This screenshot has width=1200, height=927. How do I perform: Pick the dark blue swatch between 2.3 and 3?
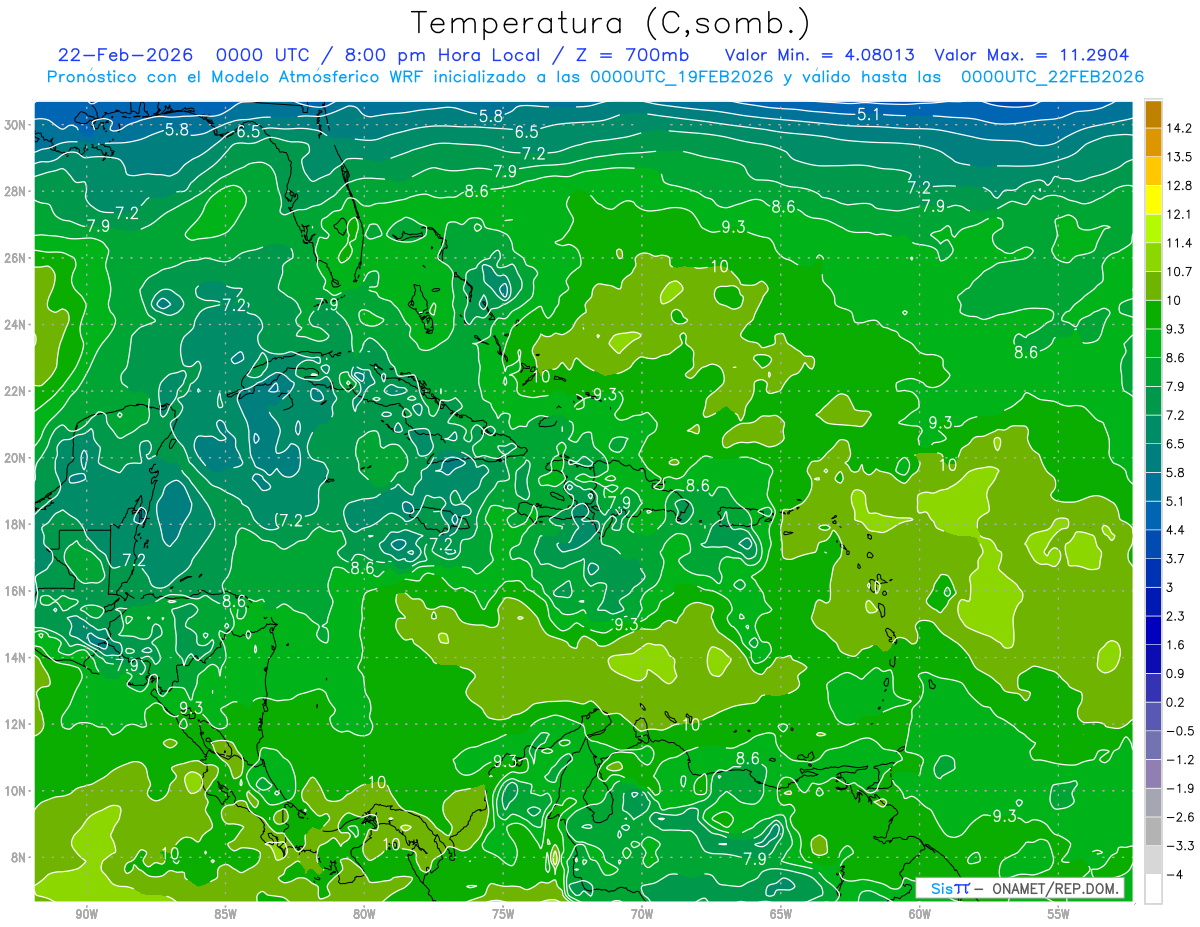pos(1153,602)
